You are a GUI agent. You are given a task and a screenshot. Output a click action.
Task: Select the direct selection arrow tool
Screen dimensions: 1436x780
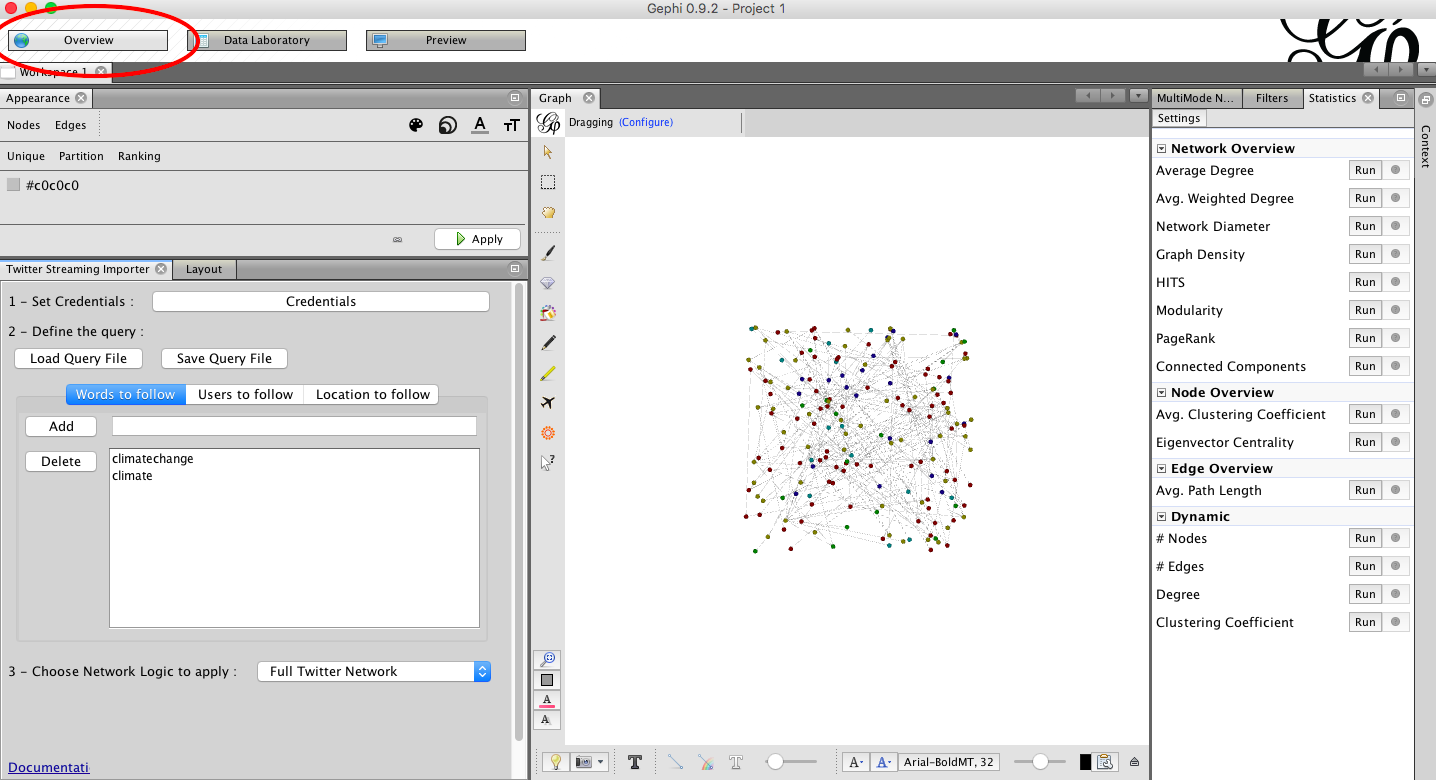pos(548,152)
